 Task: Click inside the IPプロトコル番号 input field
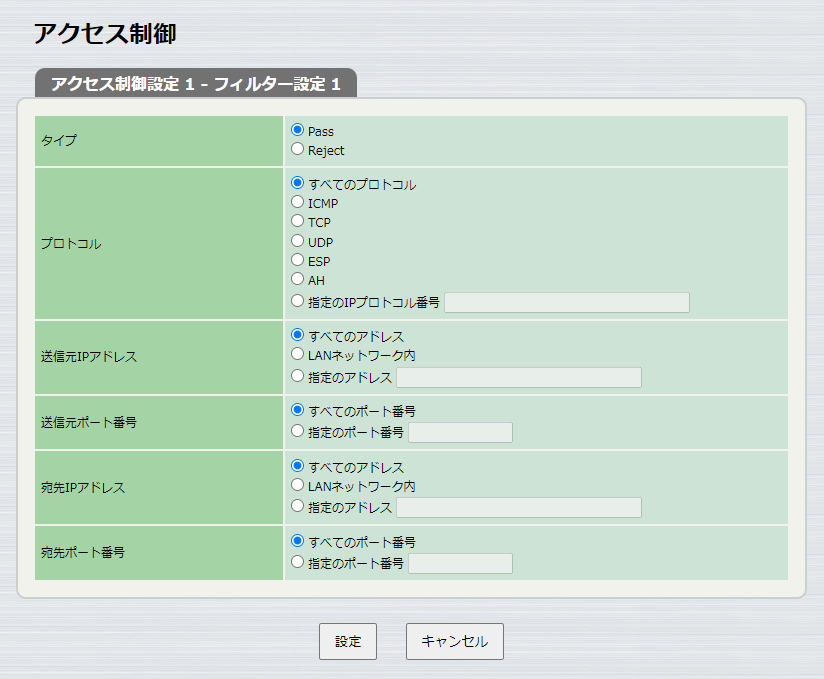[565, 302]
